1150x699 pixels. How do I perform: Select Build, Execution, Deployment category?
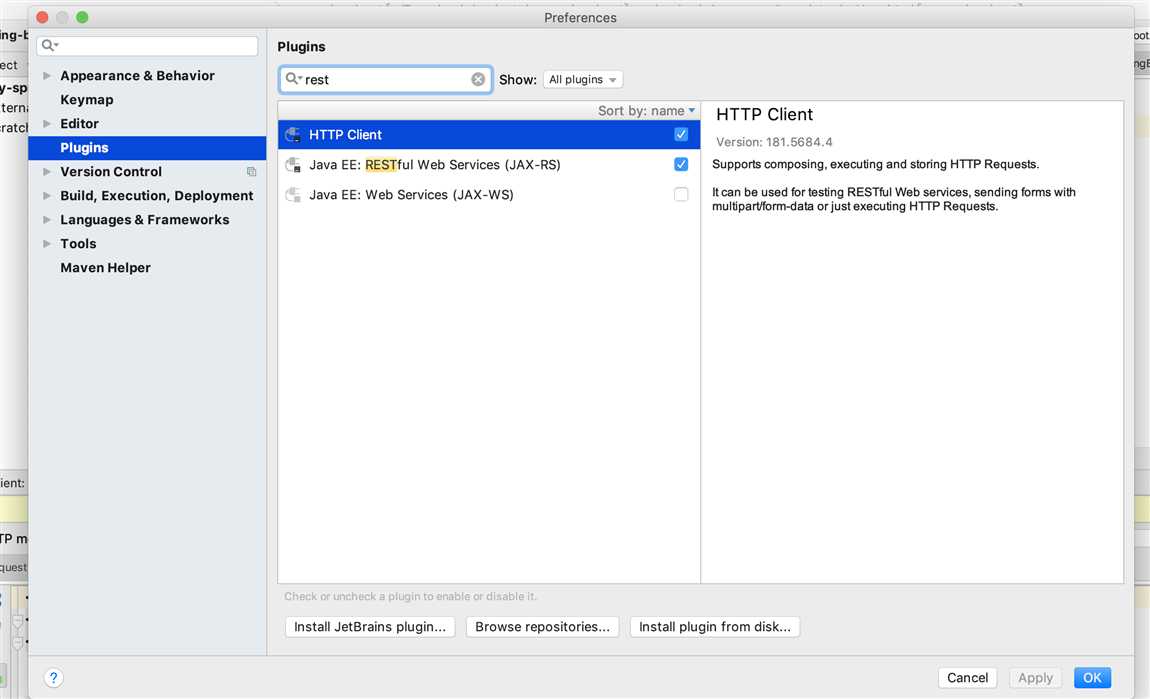[156, 196]
